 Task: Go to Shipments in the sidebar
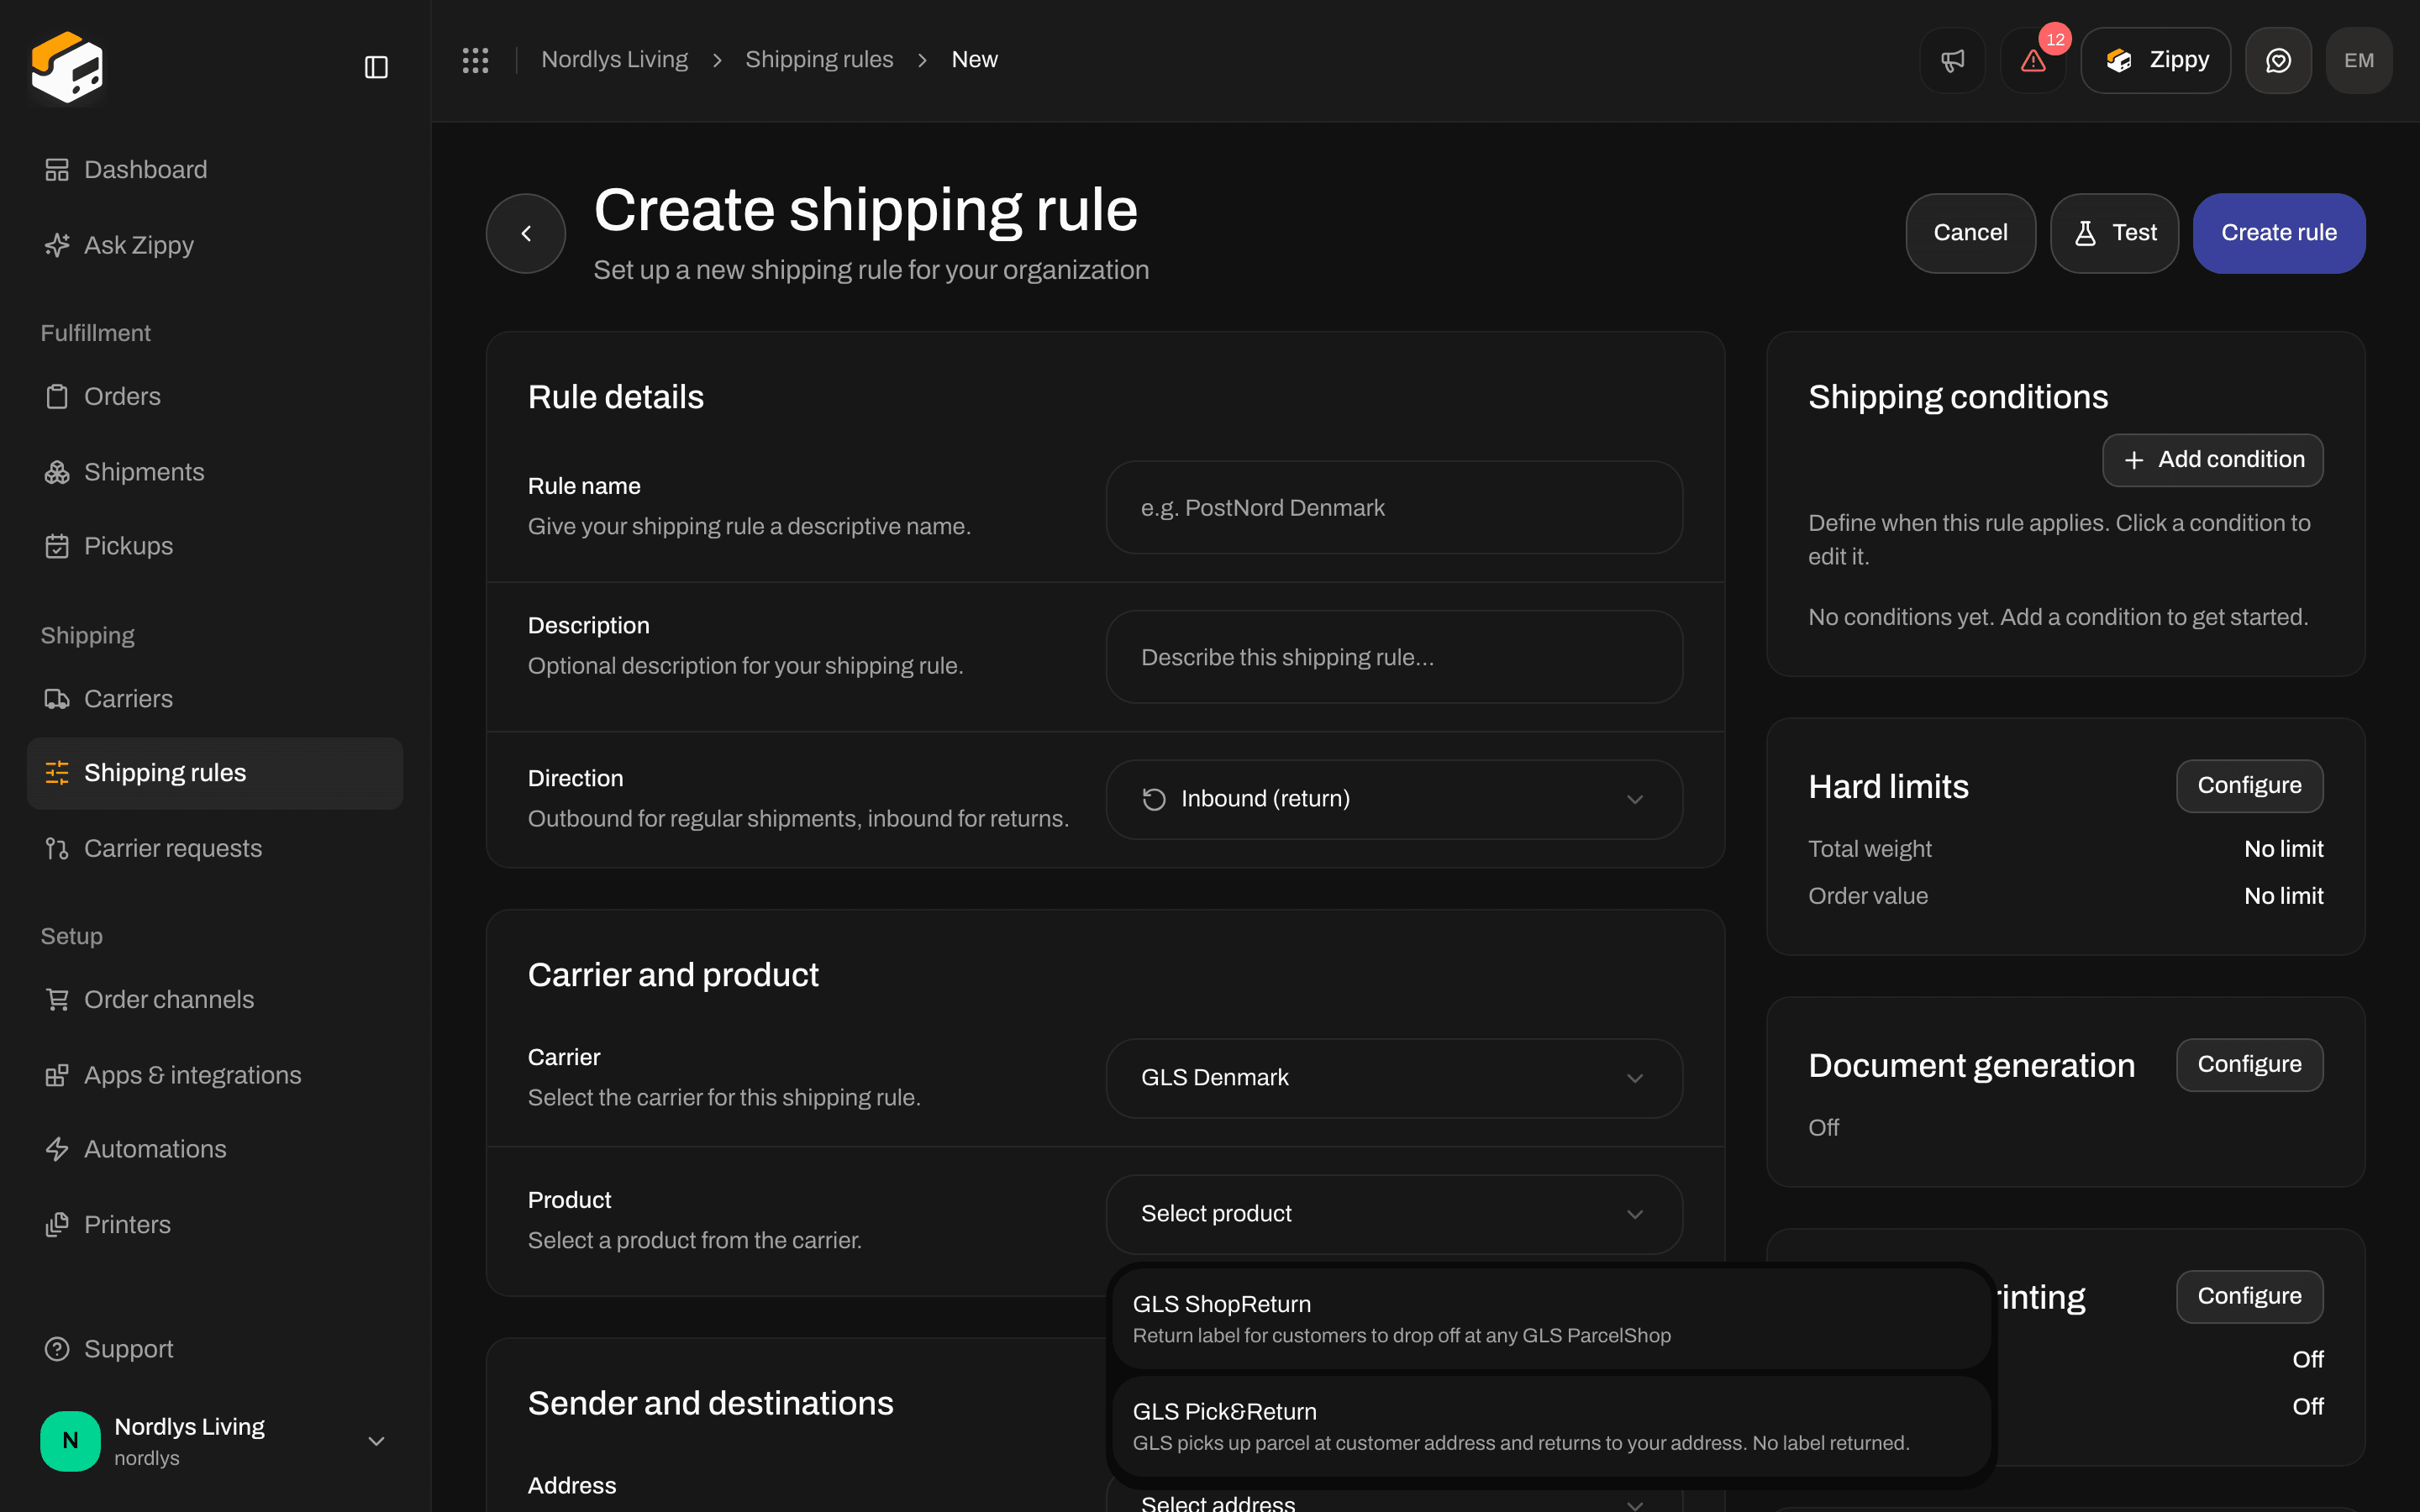pyautogui.click(x=215, y=472)
